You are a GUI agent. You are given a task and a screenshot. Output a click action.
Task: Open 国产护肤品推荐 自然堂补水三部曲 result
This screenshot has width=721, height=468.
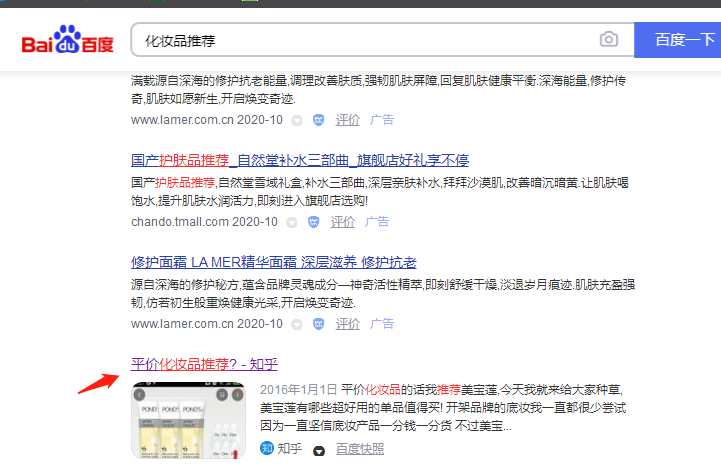[300, 160]
